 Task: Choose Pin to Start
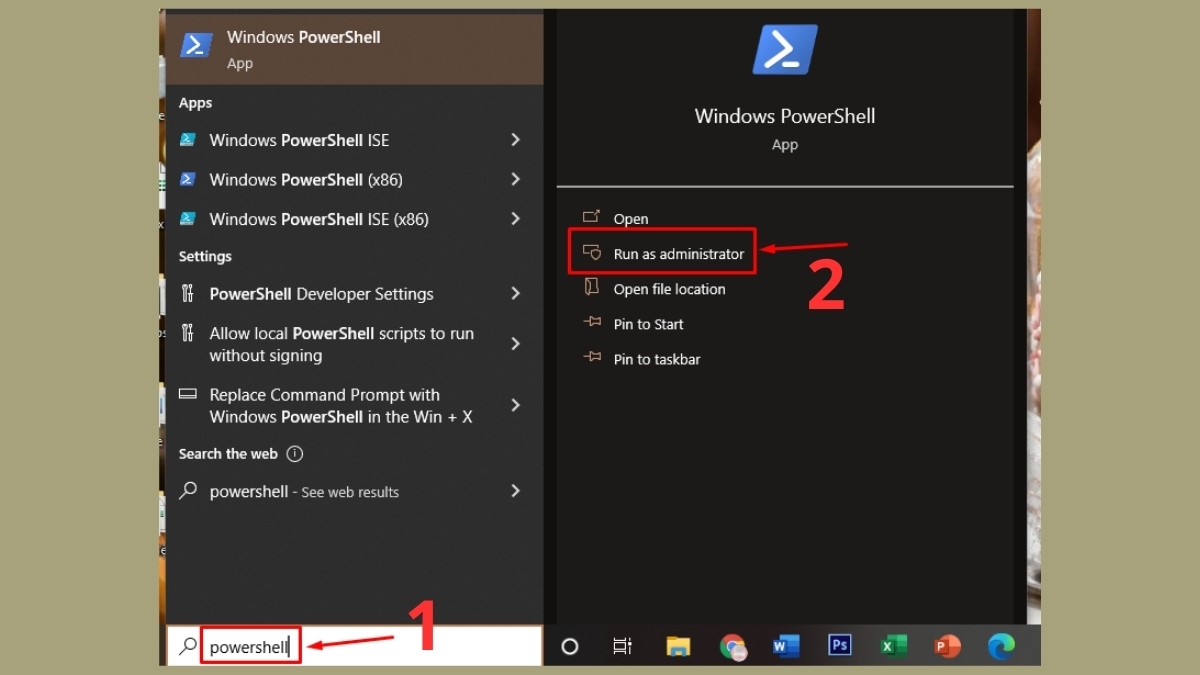pyautogui.click(x=648, y=324)
